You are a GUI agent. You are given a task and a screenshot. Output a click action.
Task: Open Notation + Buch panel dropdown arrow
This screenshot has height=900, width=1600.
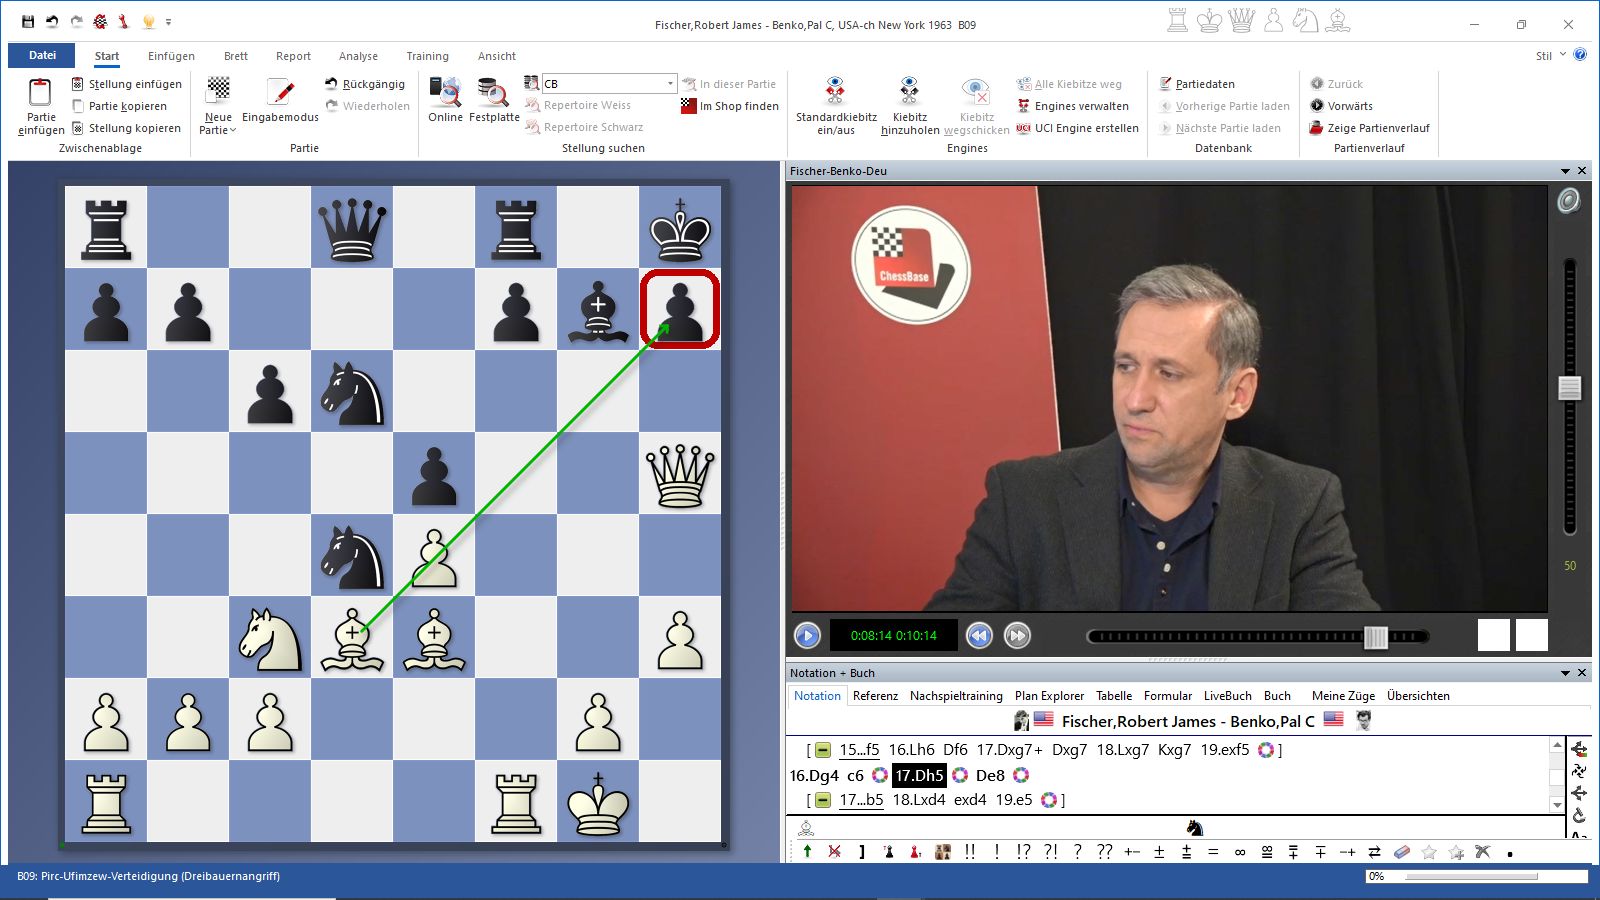click(1565, 673)
